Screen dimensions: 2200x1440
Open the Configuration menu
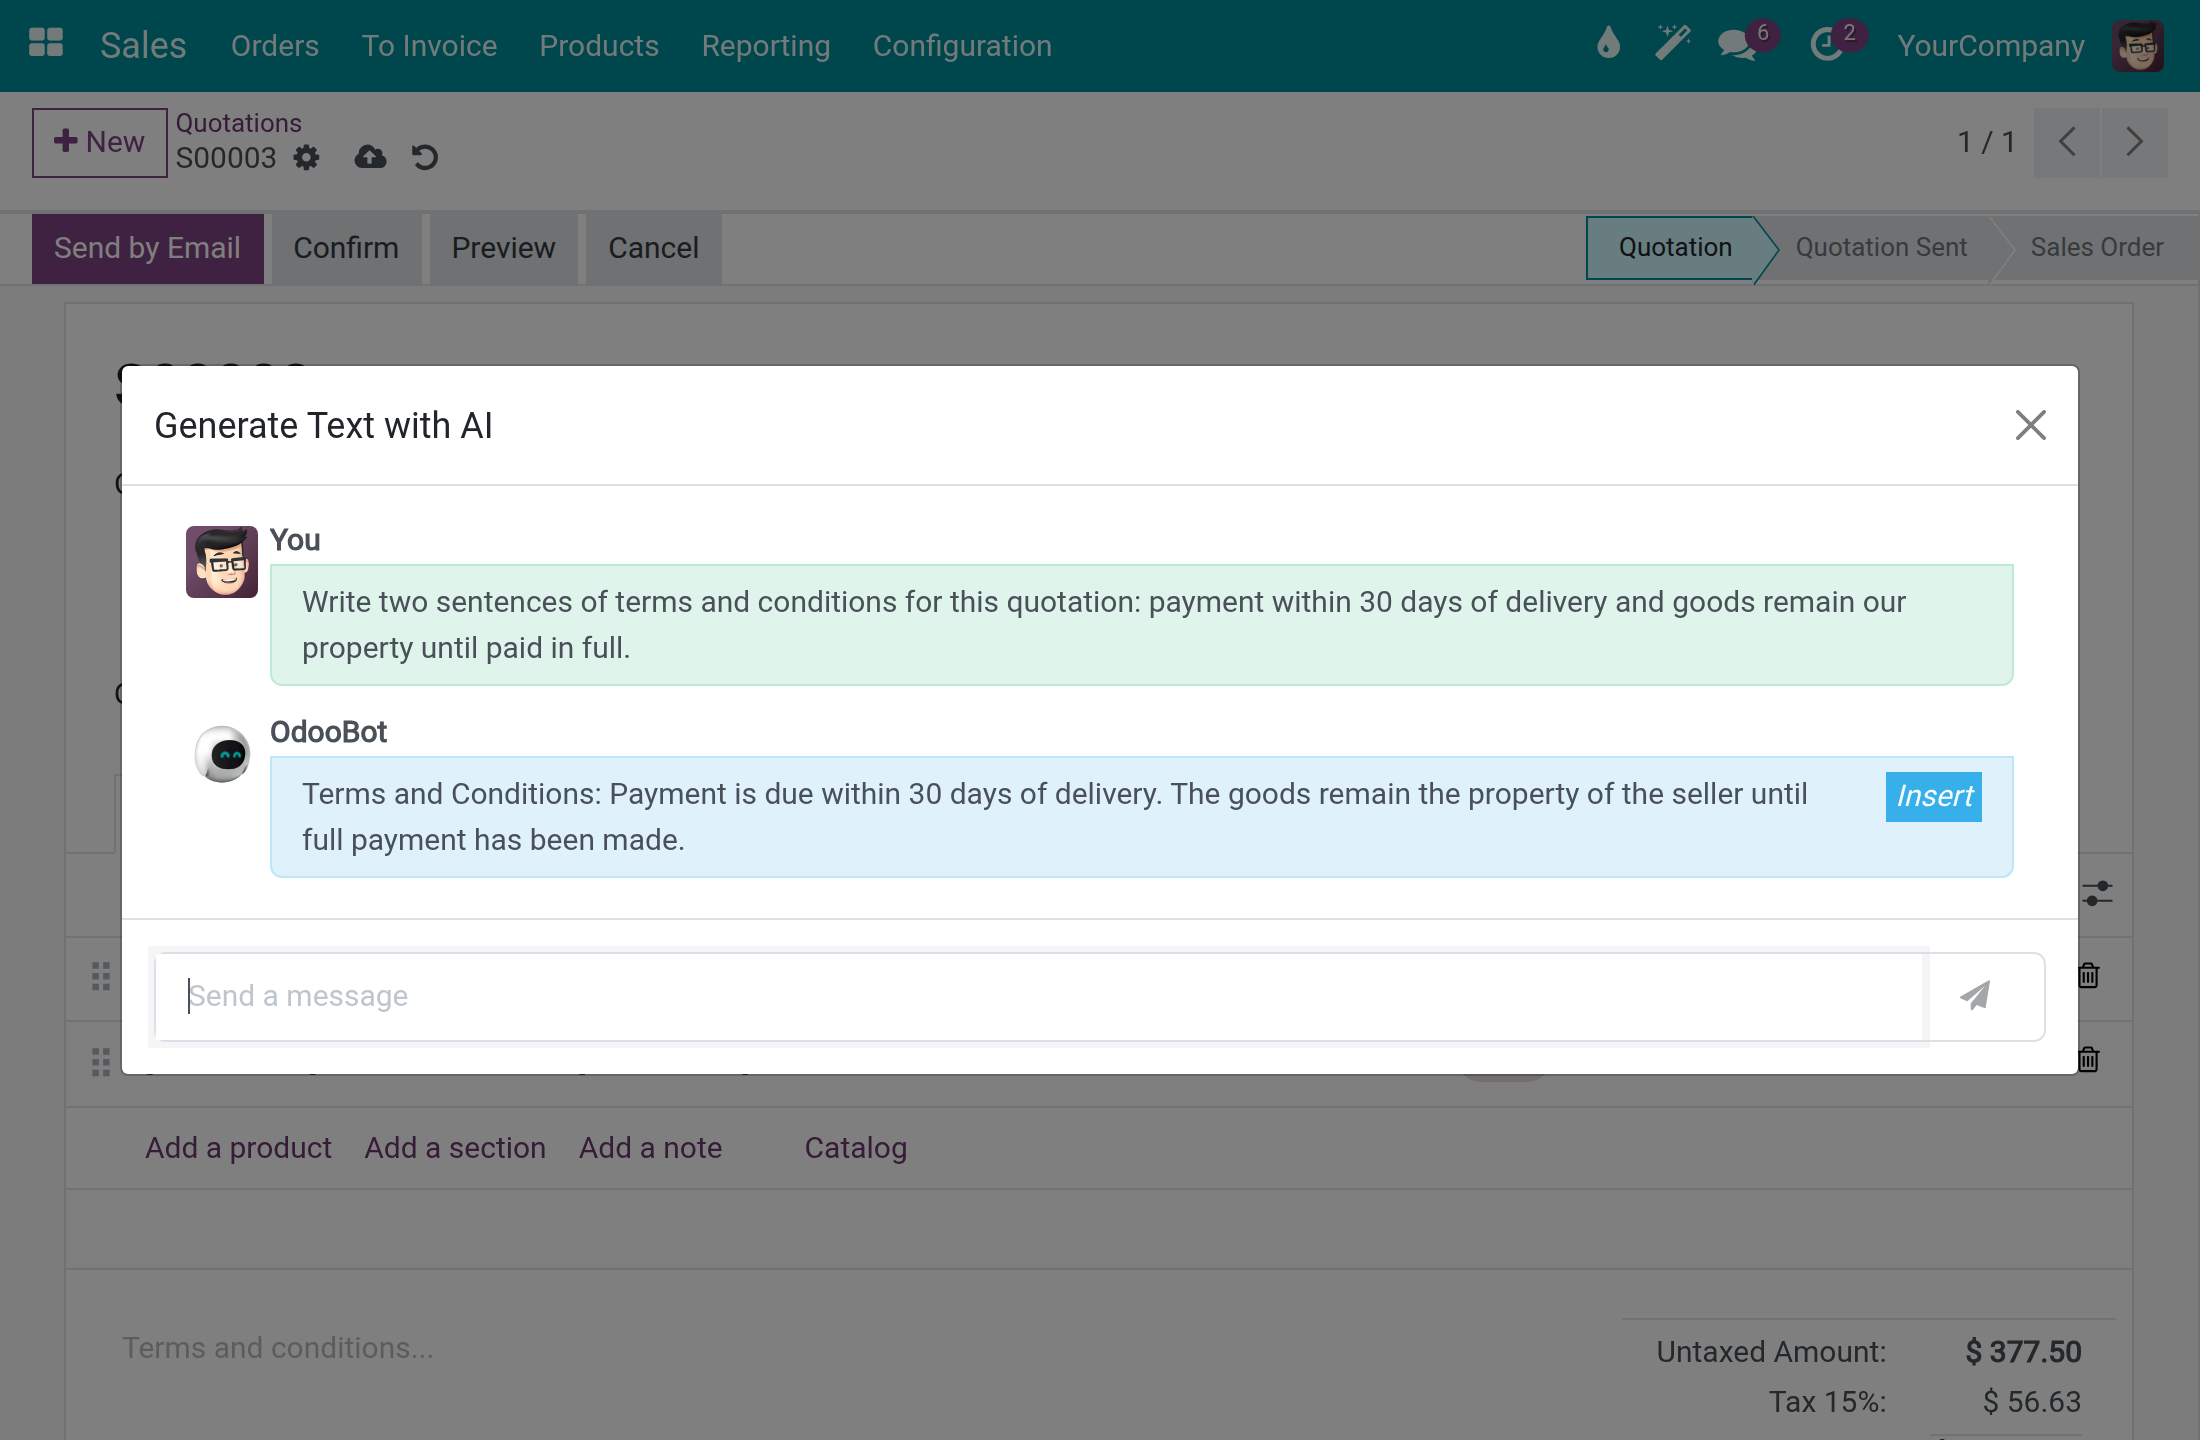coord(962,46)
